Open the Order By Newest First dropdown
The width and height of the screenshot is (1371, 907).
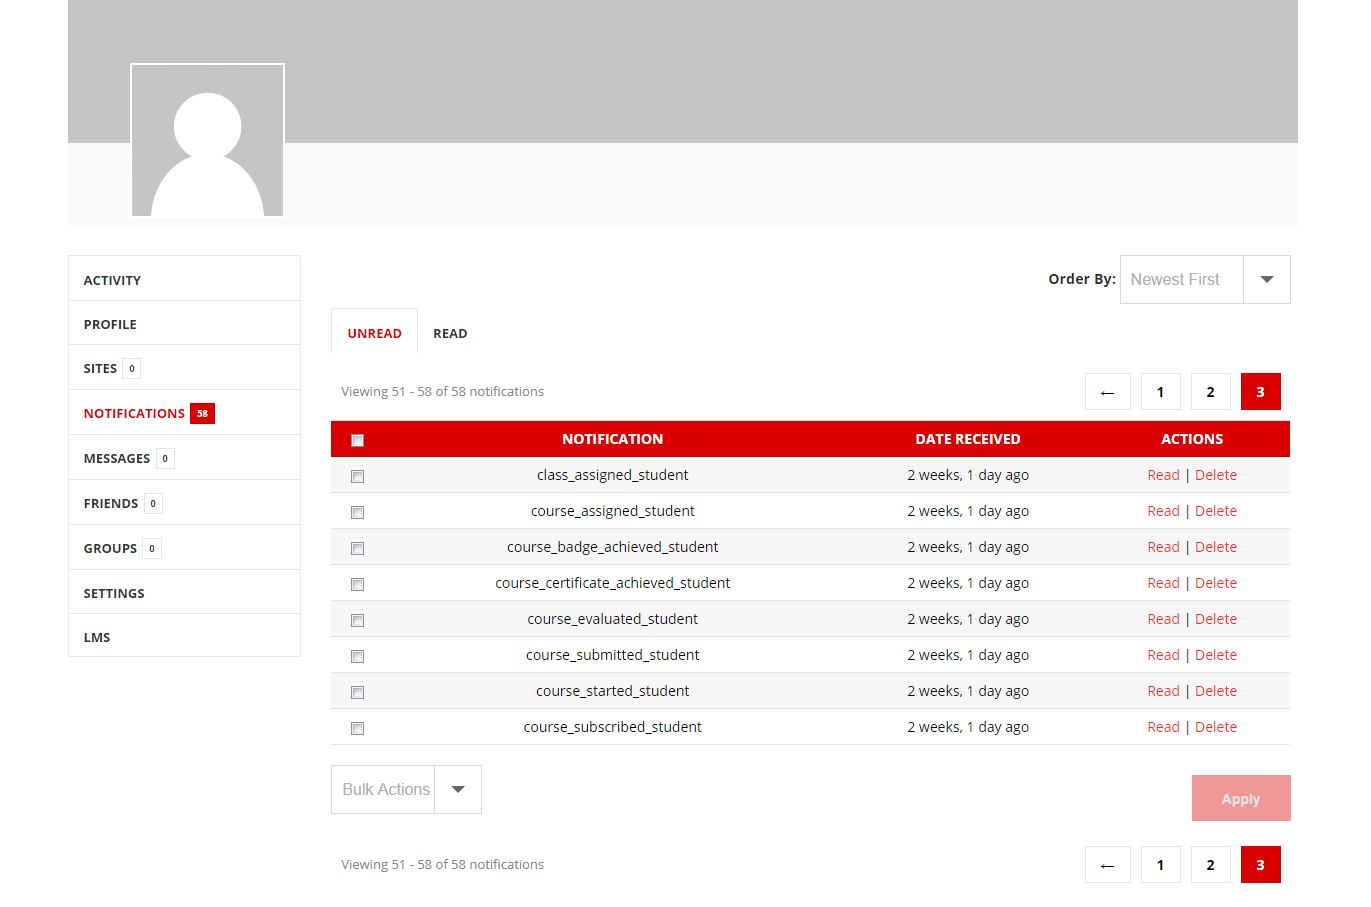tap(1205, 279)
